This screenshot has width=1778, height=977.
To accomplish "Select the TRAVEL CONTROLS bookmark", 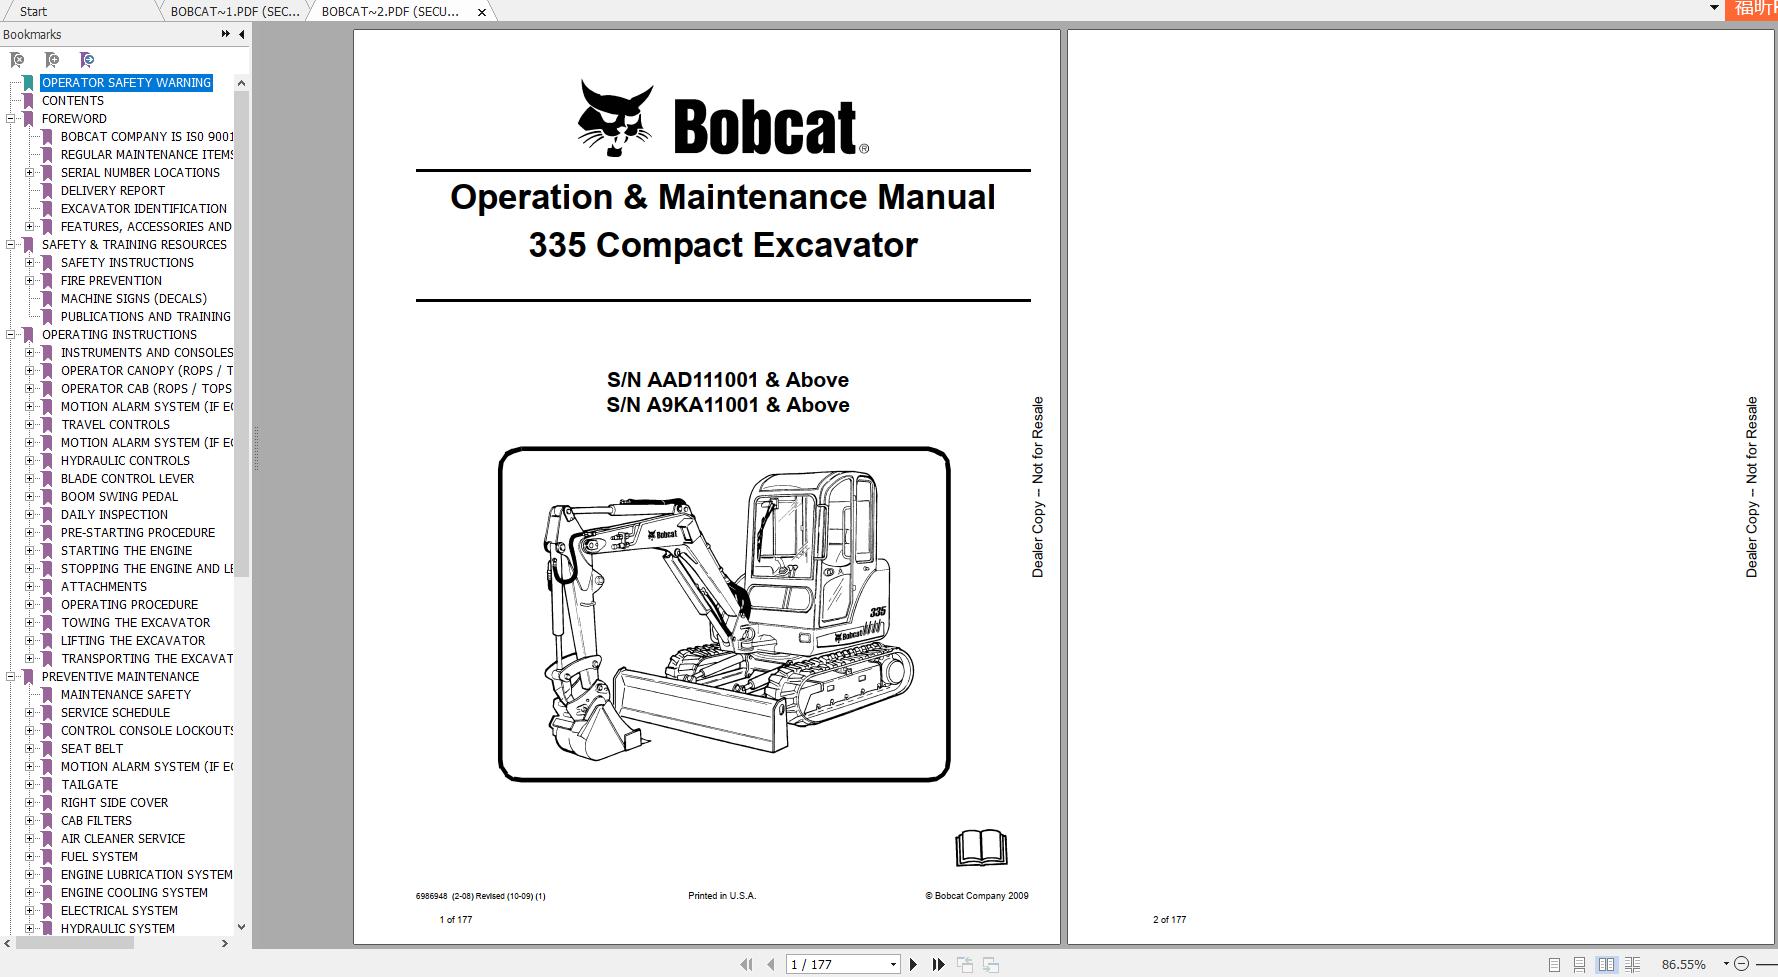I will 116,424.
